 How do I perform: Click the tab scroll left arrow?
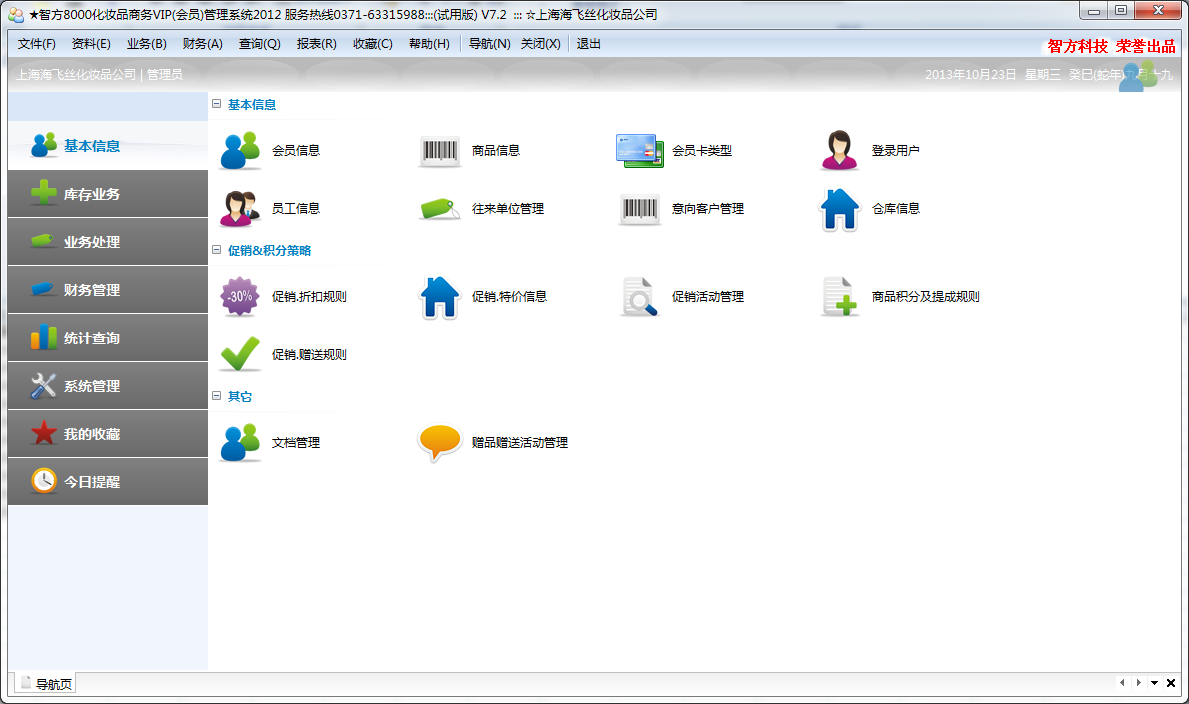coord(1122,683)
